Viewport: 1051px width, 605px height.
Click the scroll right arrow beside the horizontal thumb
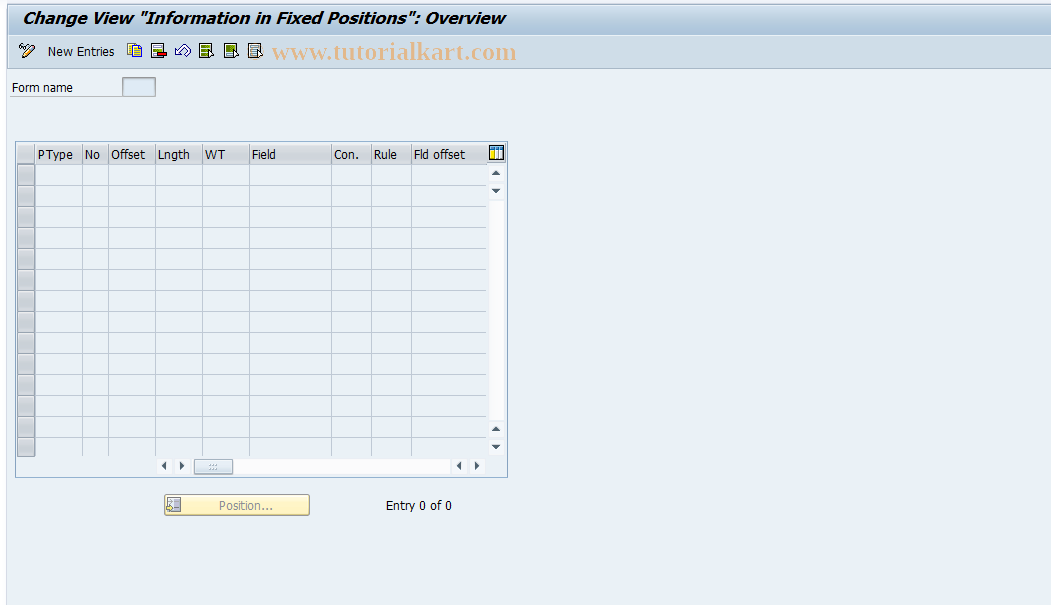click(x=182, y=466)
